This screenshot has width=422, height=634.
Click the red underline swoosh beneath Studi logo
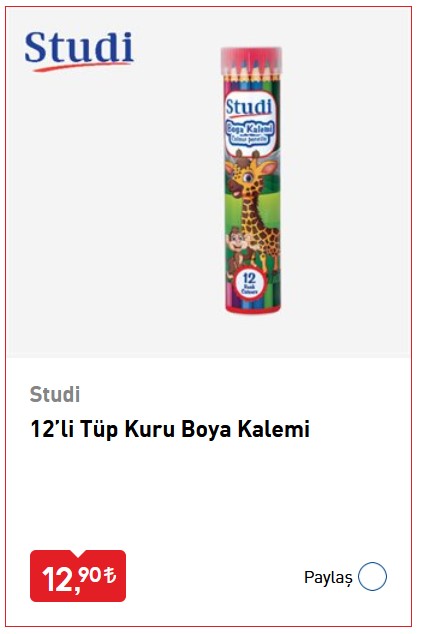(82, 67)
